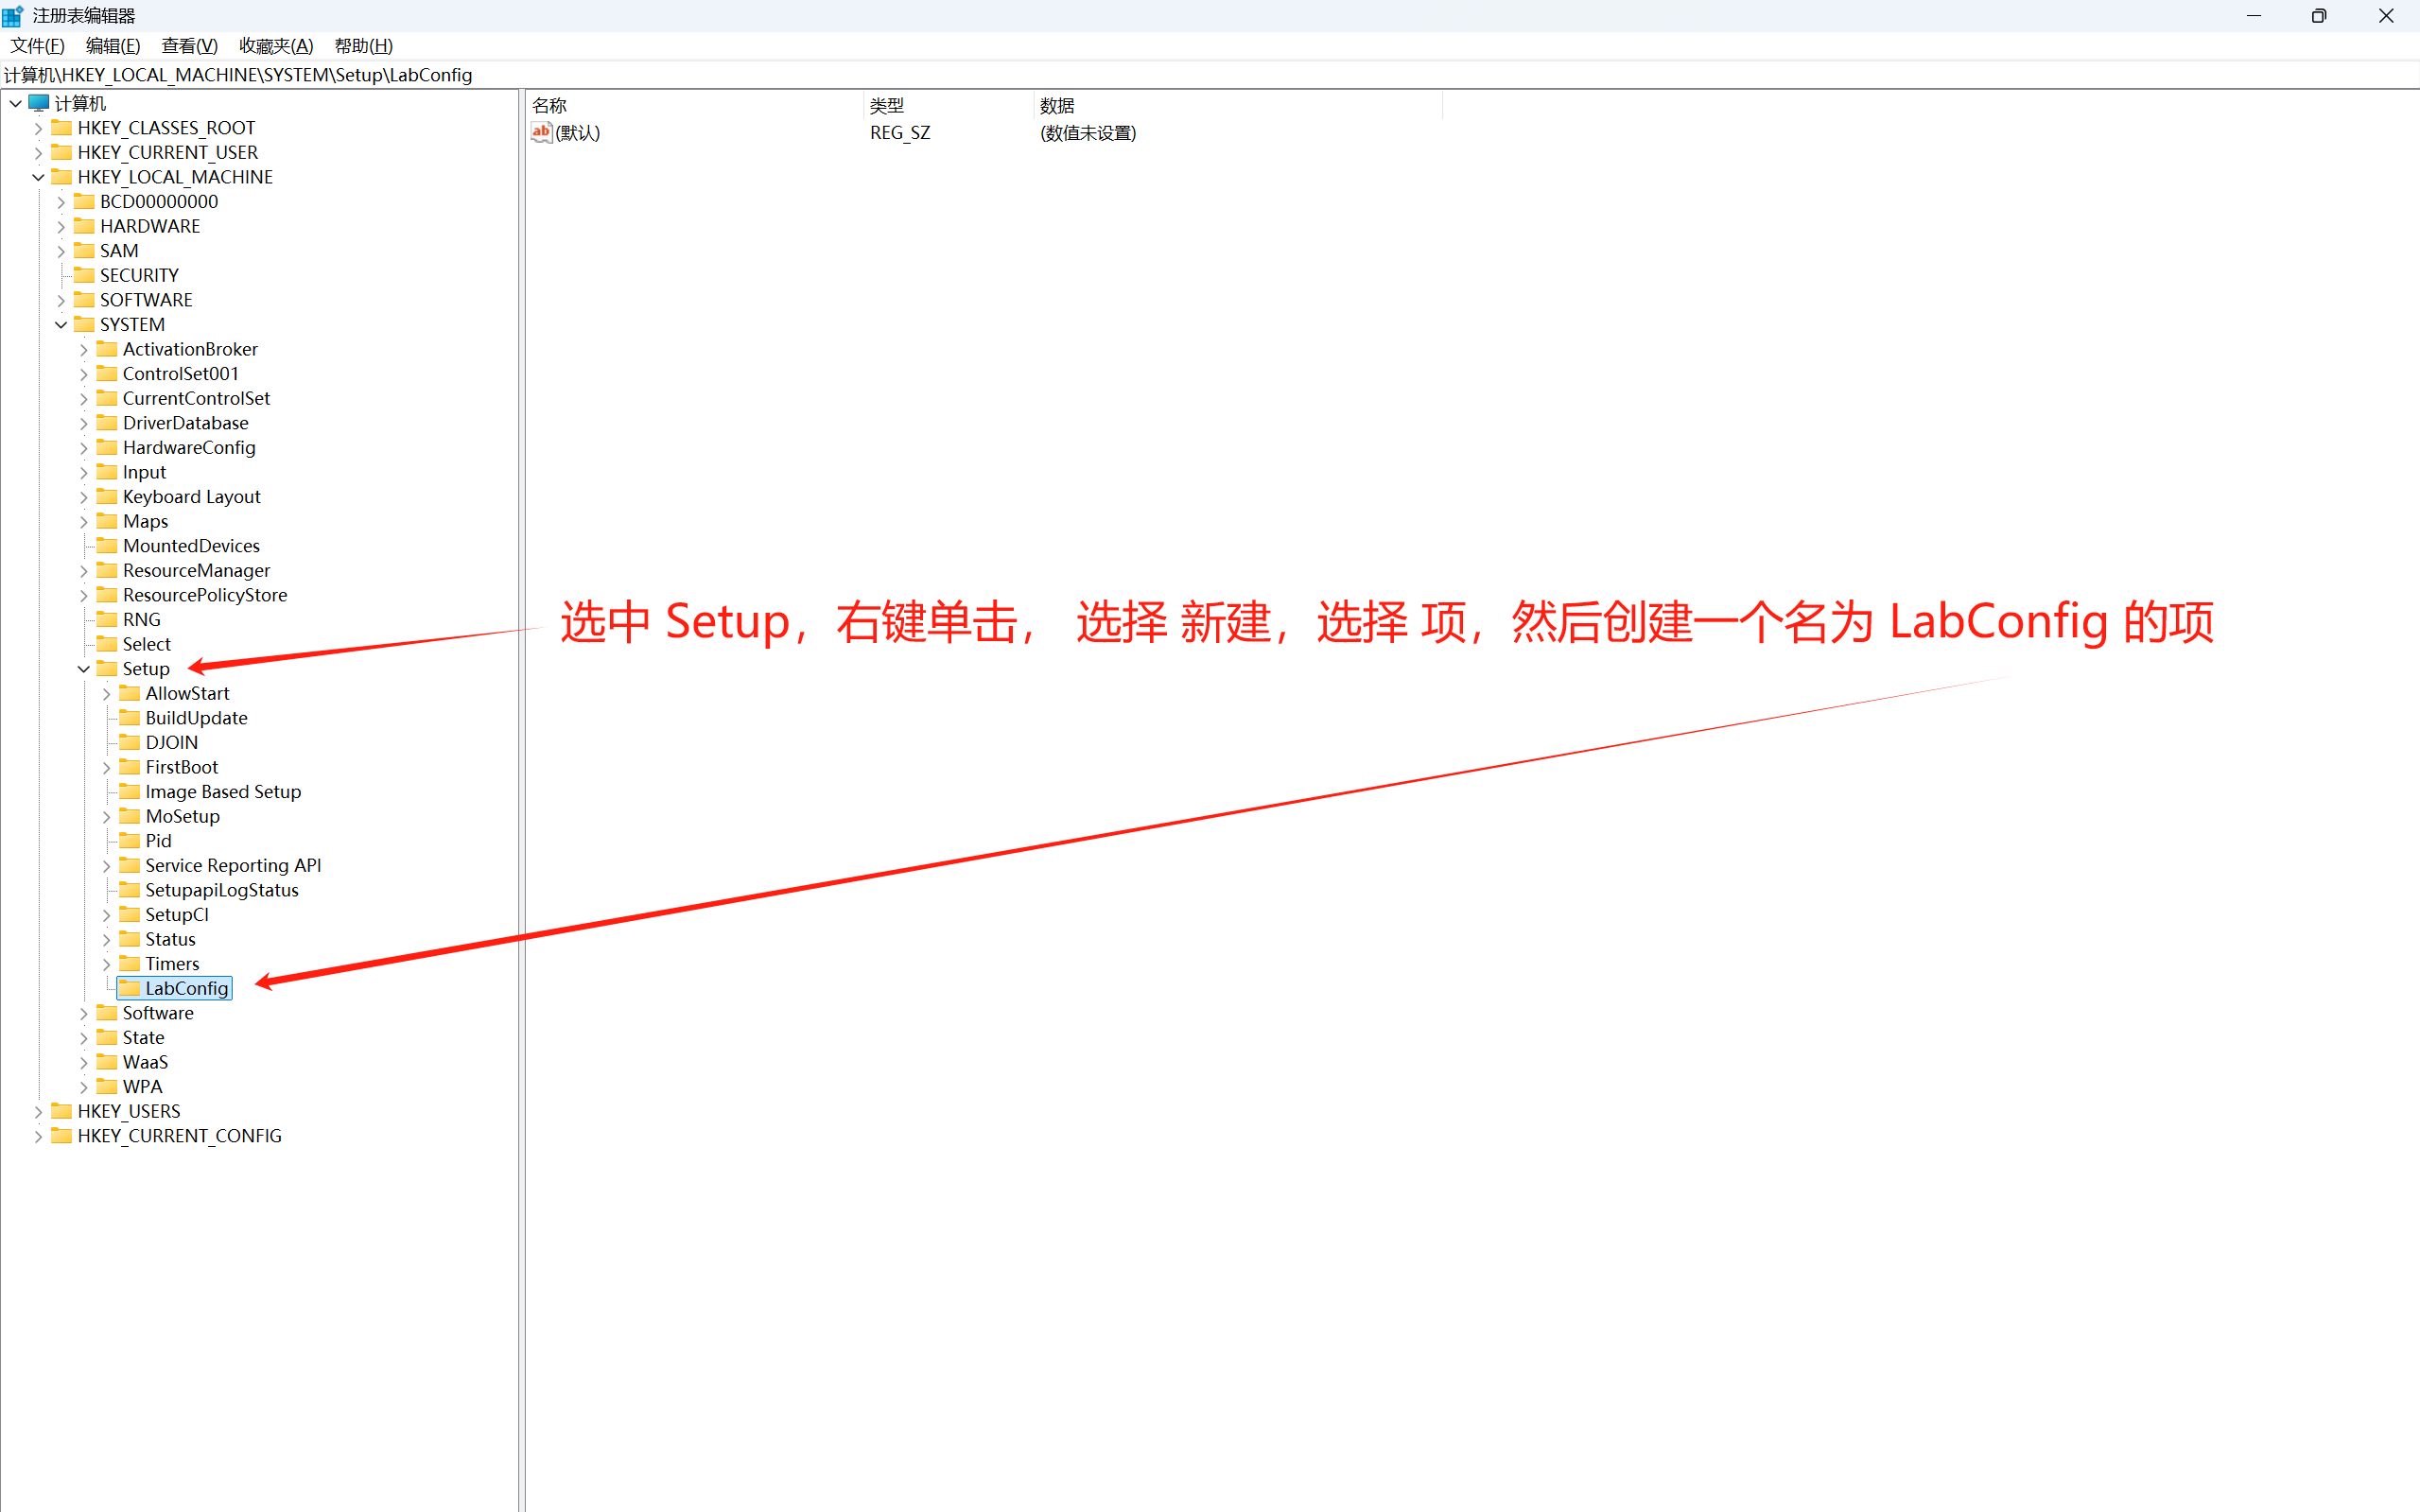
Task: Select the Image Based Setup key
Action: pos(223,792)
